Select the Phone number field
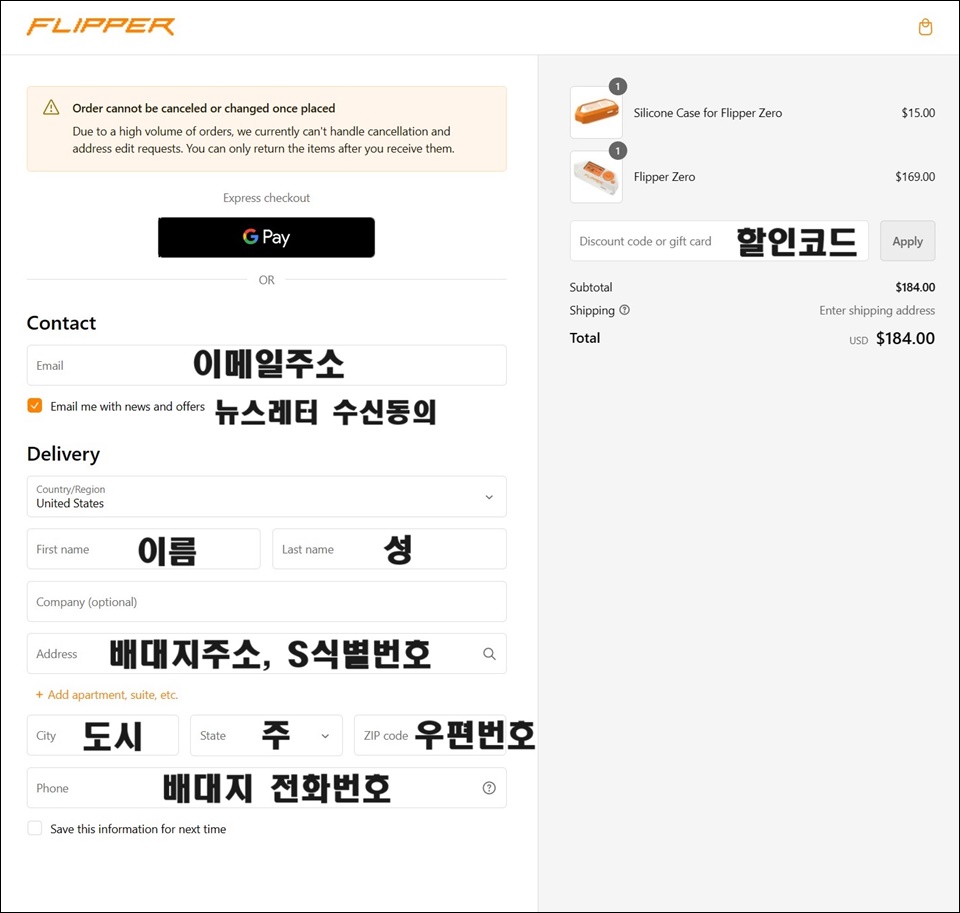The height and width of the screenshot is (913, 960). [x=266, y=788]
